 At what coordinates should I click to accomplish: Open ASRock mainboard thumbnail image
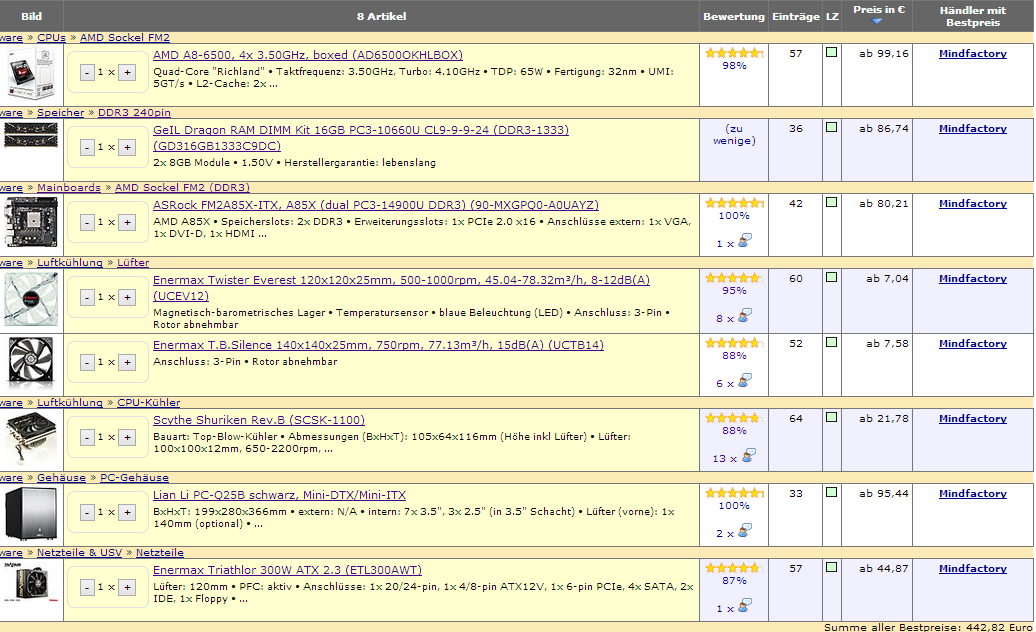pyautogui.click(x=31, y=222)
